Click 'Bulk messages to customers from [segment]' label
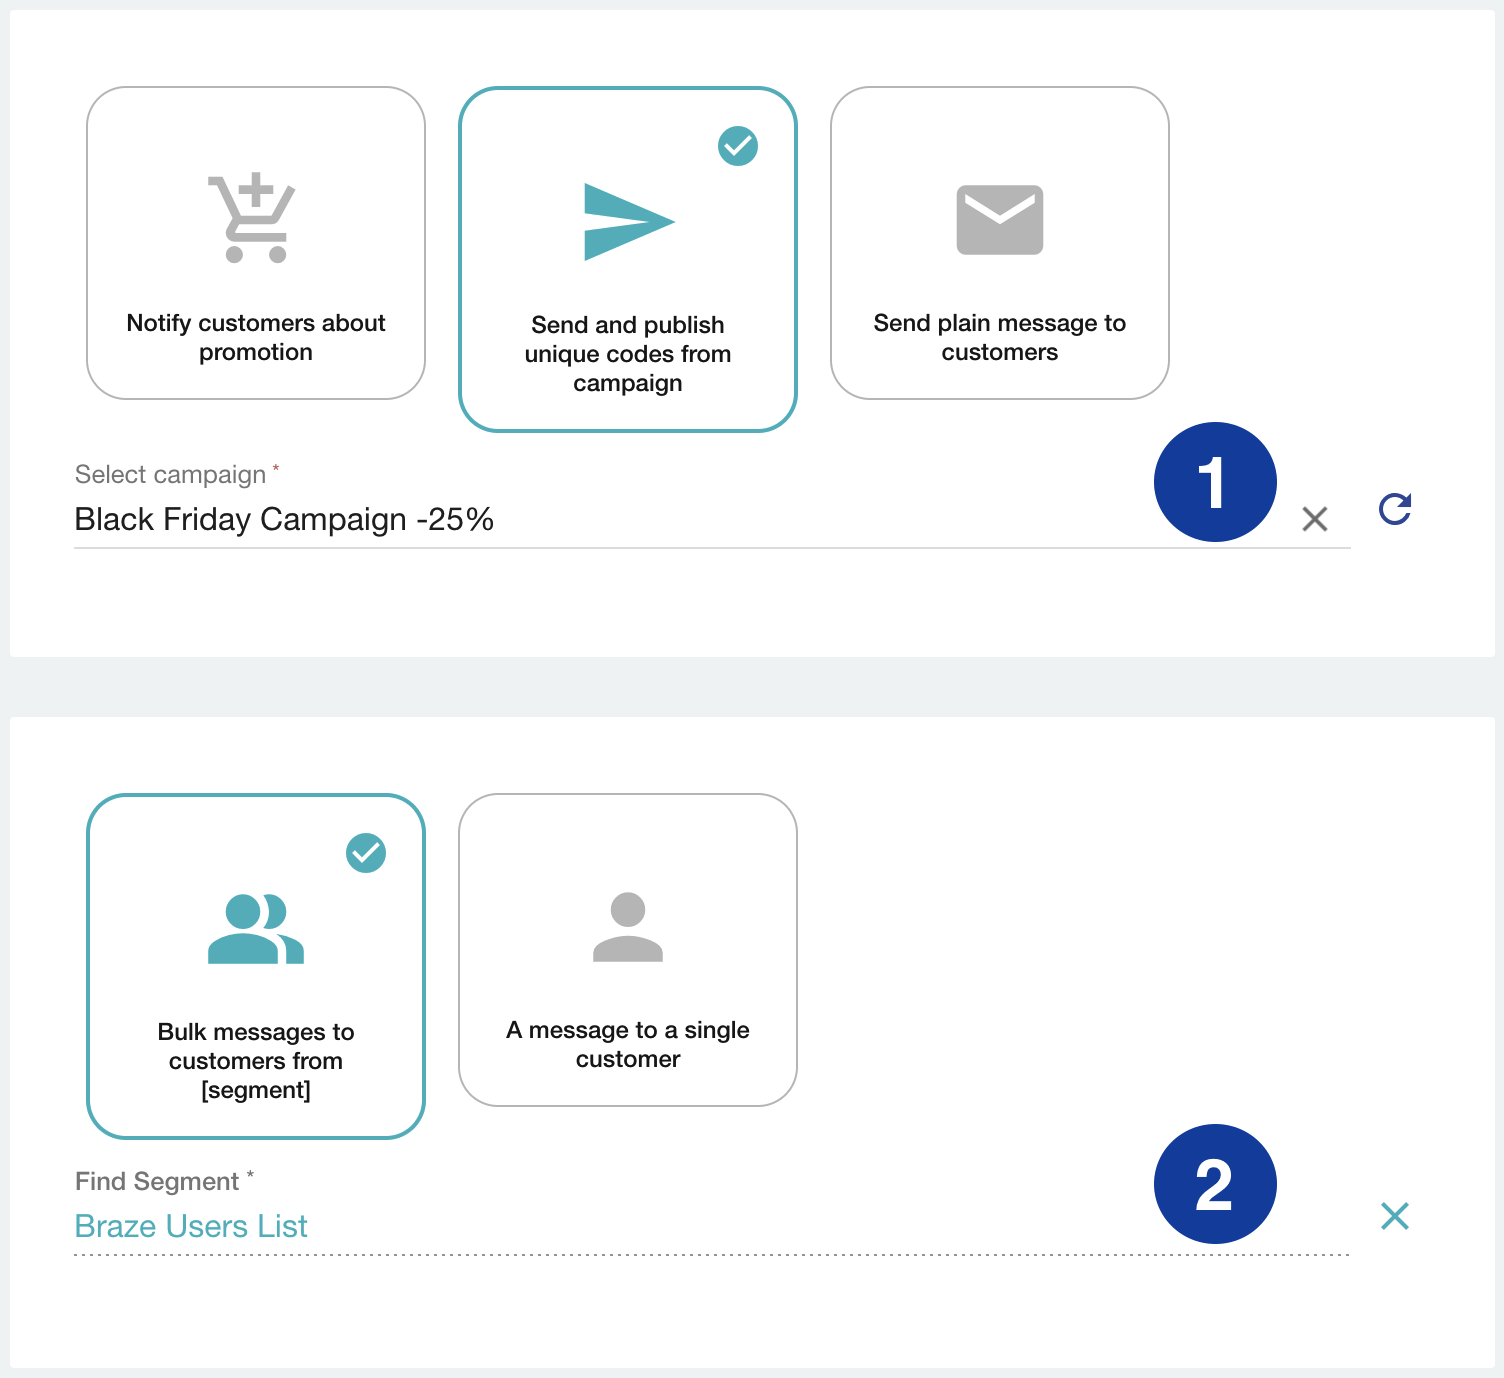Viewport: 1504px width, 1378px height. click(256, 1060)
